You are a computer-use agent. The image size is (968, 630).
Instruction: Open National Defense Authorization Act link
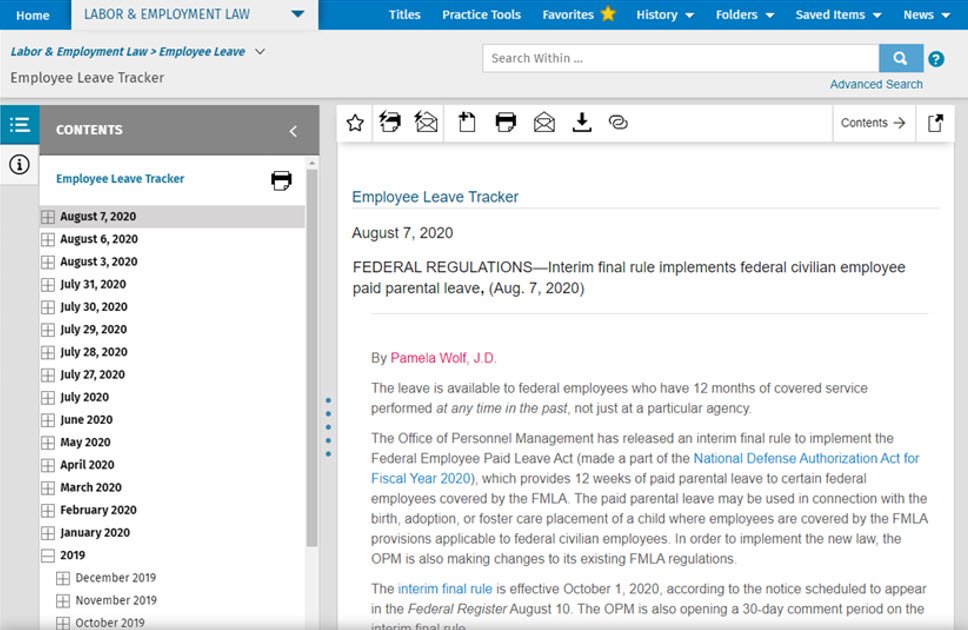(x=806, y=458)
